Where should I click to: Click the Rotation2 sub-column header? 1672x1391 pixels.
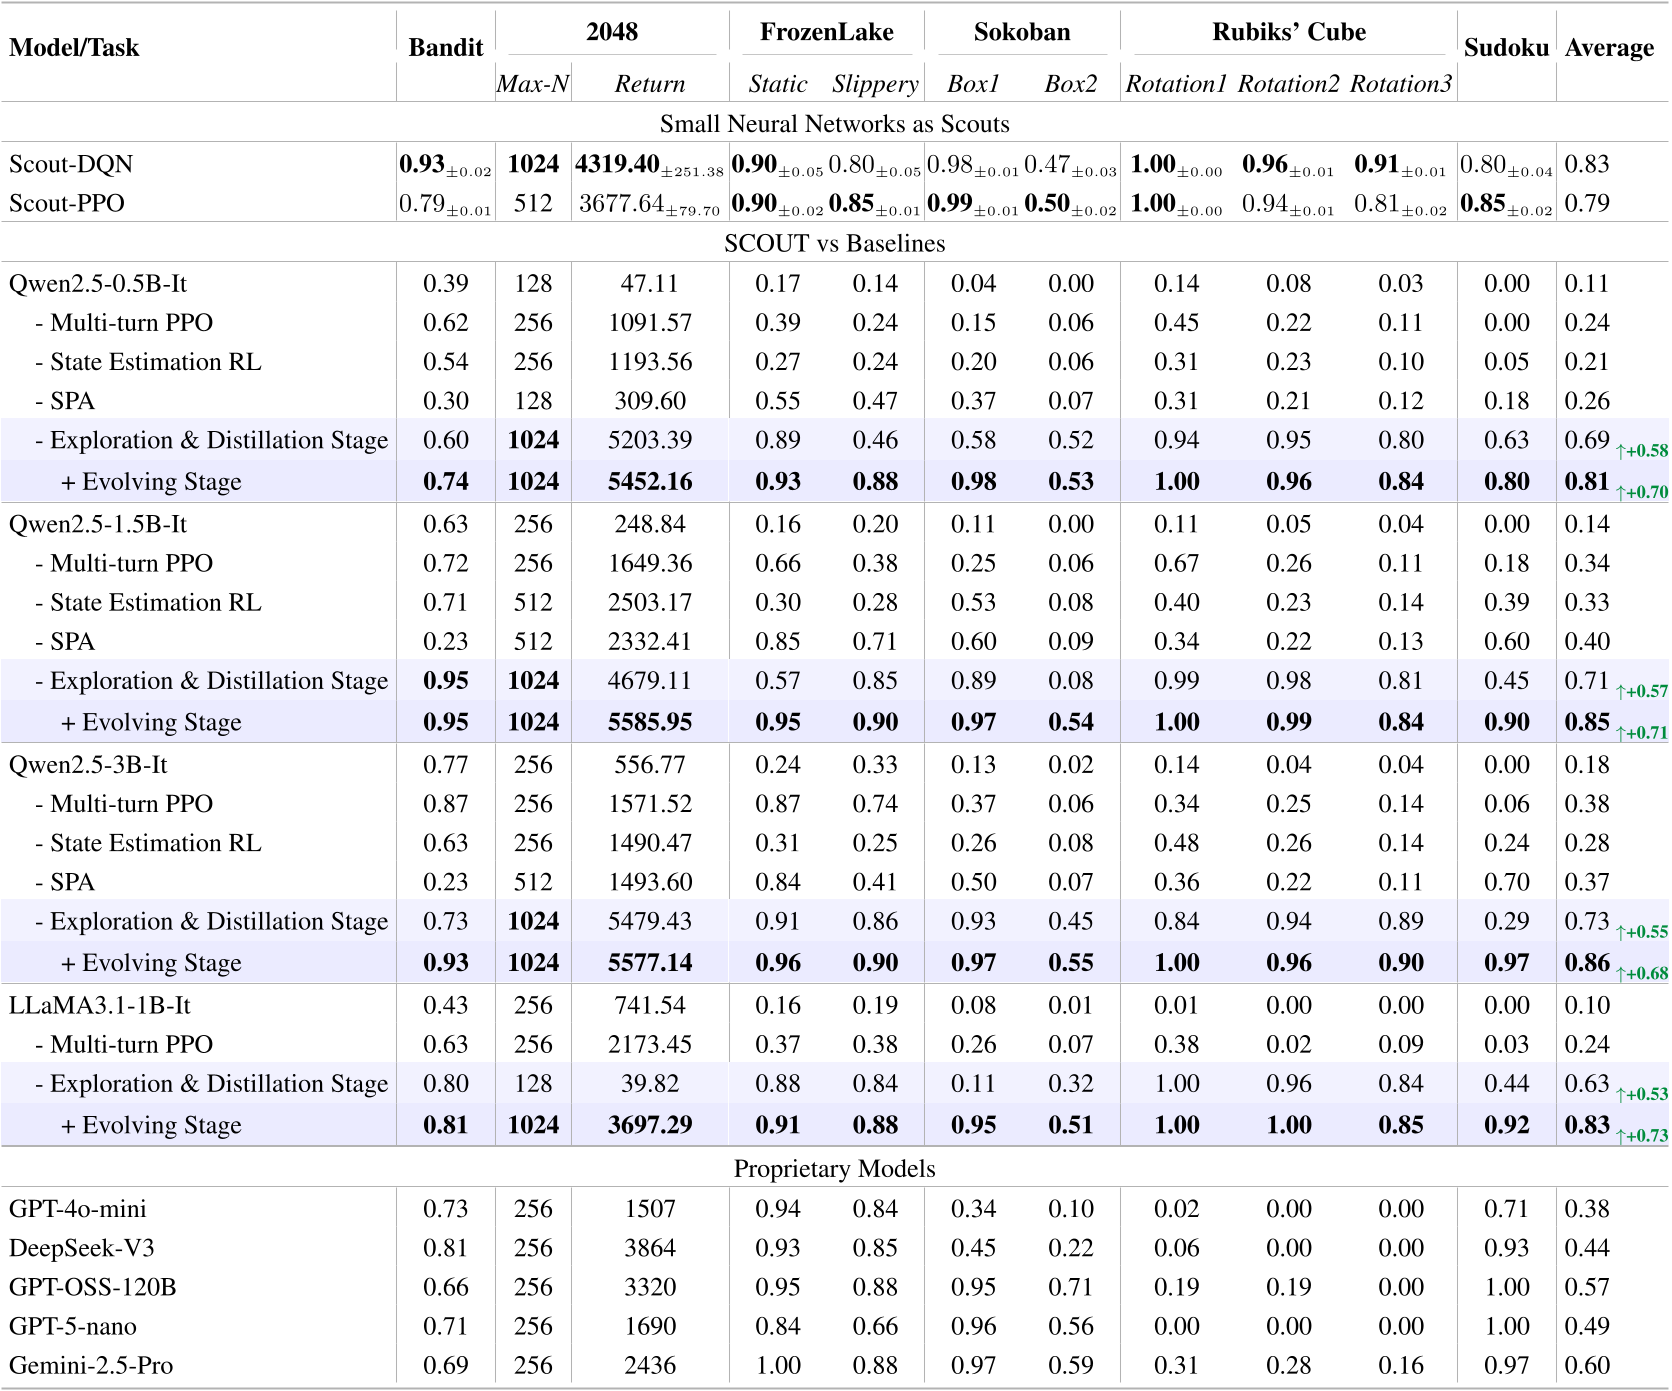[1288, 84]
